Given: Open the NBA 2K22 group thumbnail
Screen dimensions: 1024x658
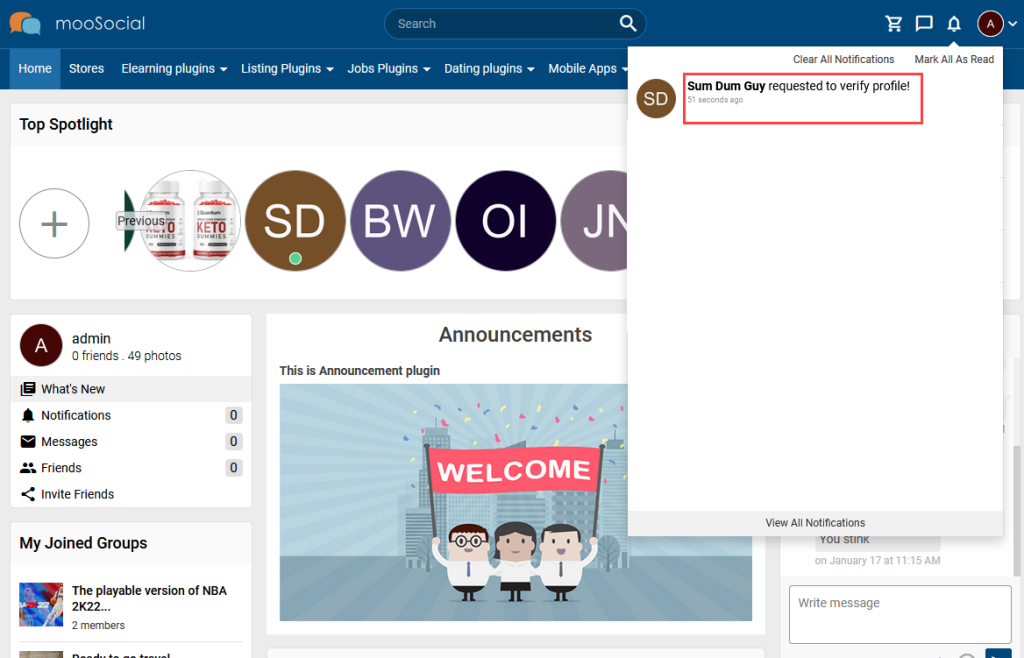Looking at the screenshot, I should click(41, 604).
